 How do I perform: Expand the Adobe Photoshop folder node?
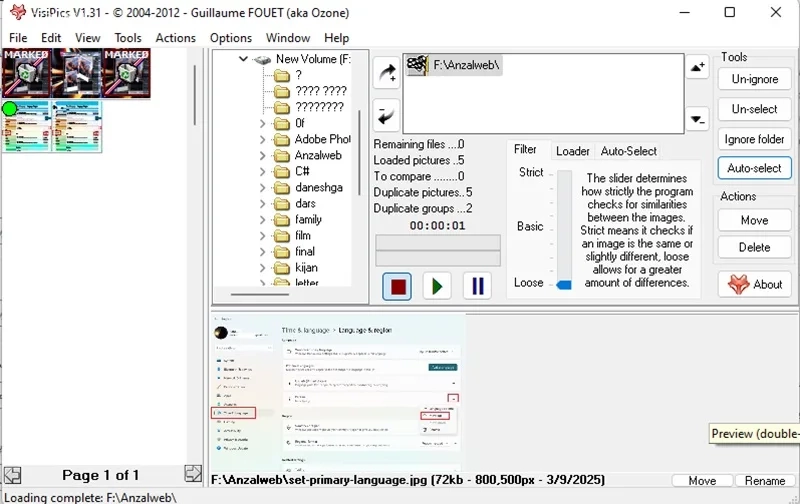(x=262, y=139)
